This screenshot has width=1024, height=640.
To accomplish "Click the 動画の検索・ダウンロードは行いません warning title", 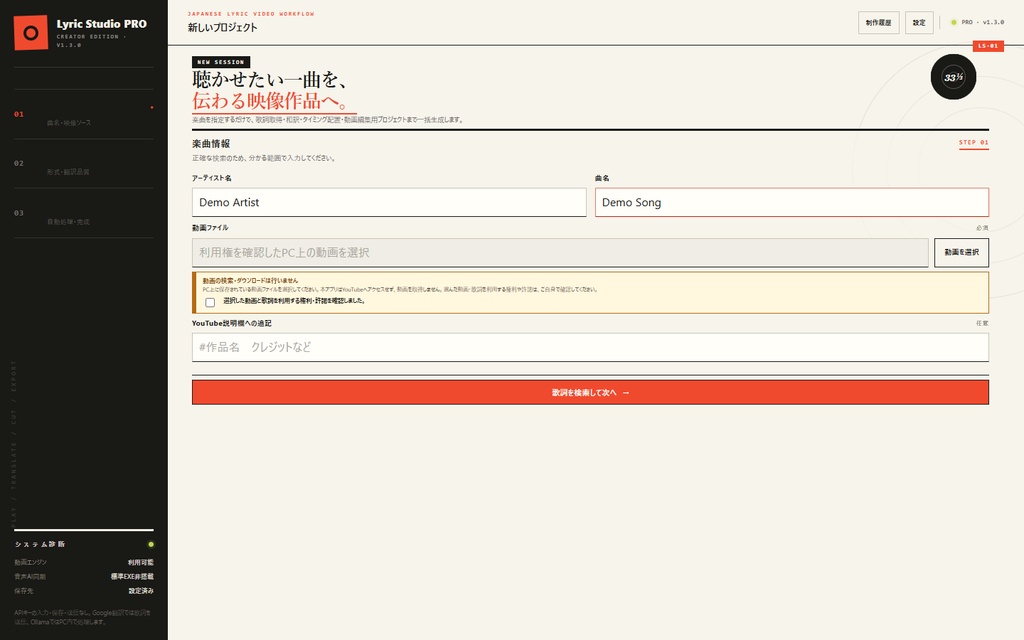I will pyautogui.click(x=250, y=280).
